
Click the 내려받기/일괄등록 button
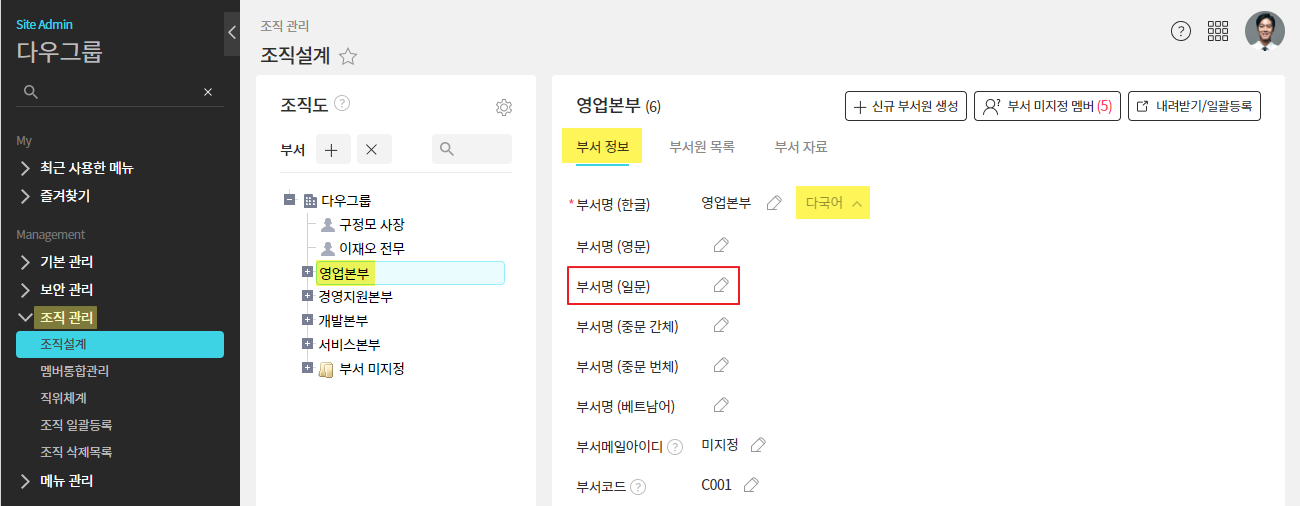click(1194, 106)
